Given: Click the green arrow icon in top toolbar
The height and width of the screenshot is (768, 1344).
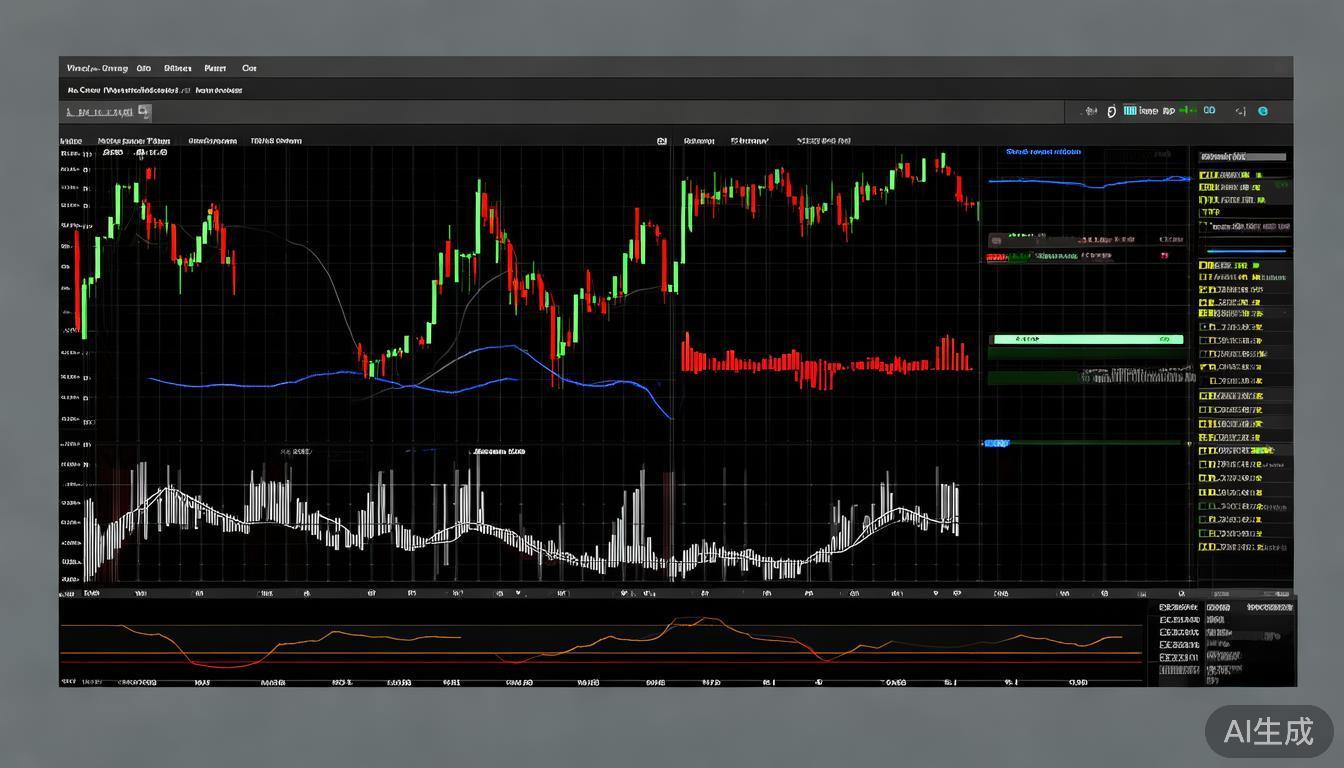Looking at the screenshot, I should (x=1187, y=111).
